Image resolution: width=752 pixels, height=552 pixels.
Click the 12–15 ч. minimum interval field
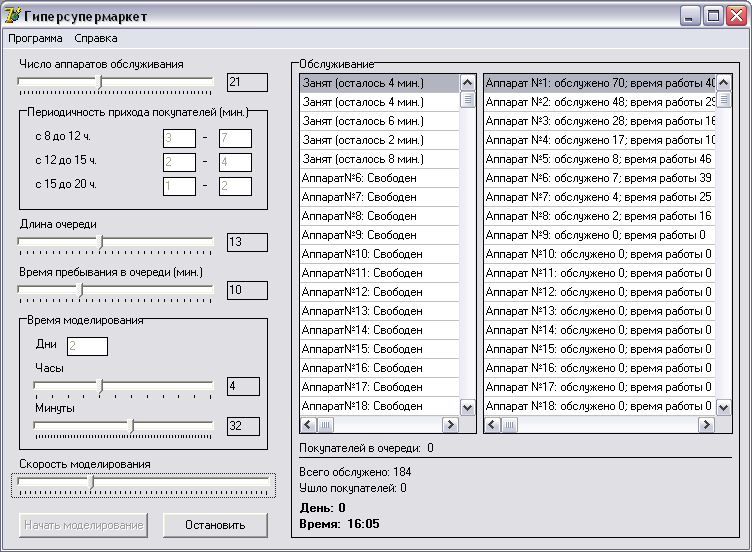179,162
